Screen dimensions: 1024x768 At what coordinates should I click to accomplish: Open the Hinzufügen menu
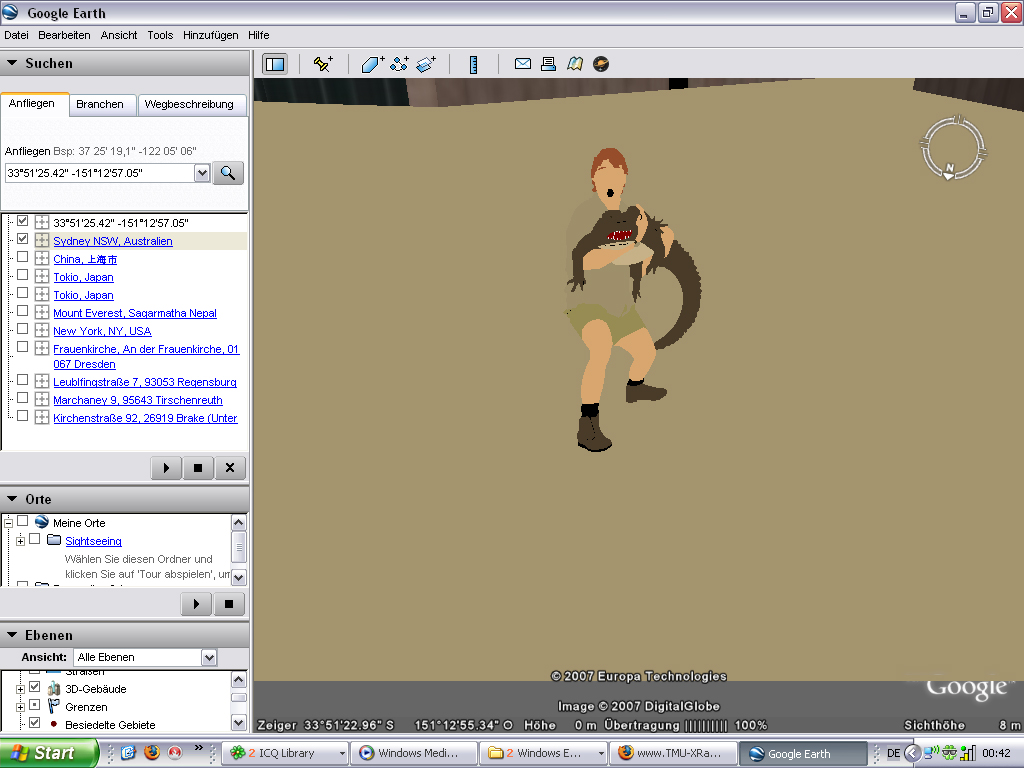210,35
